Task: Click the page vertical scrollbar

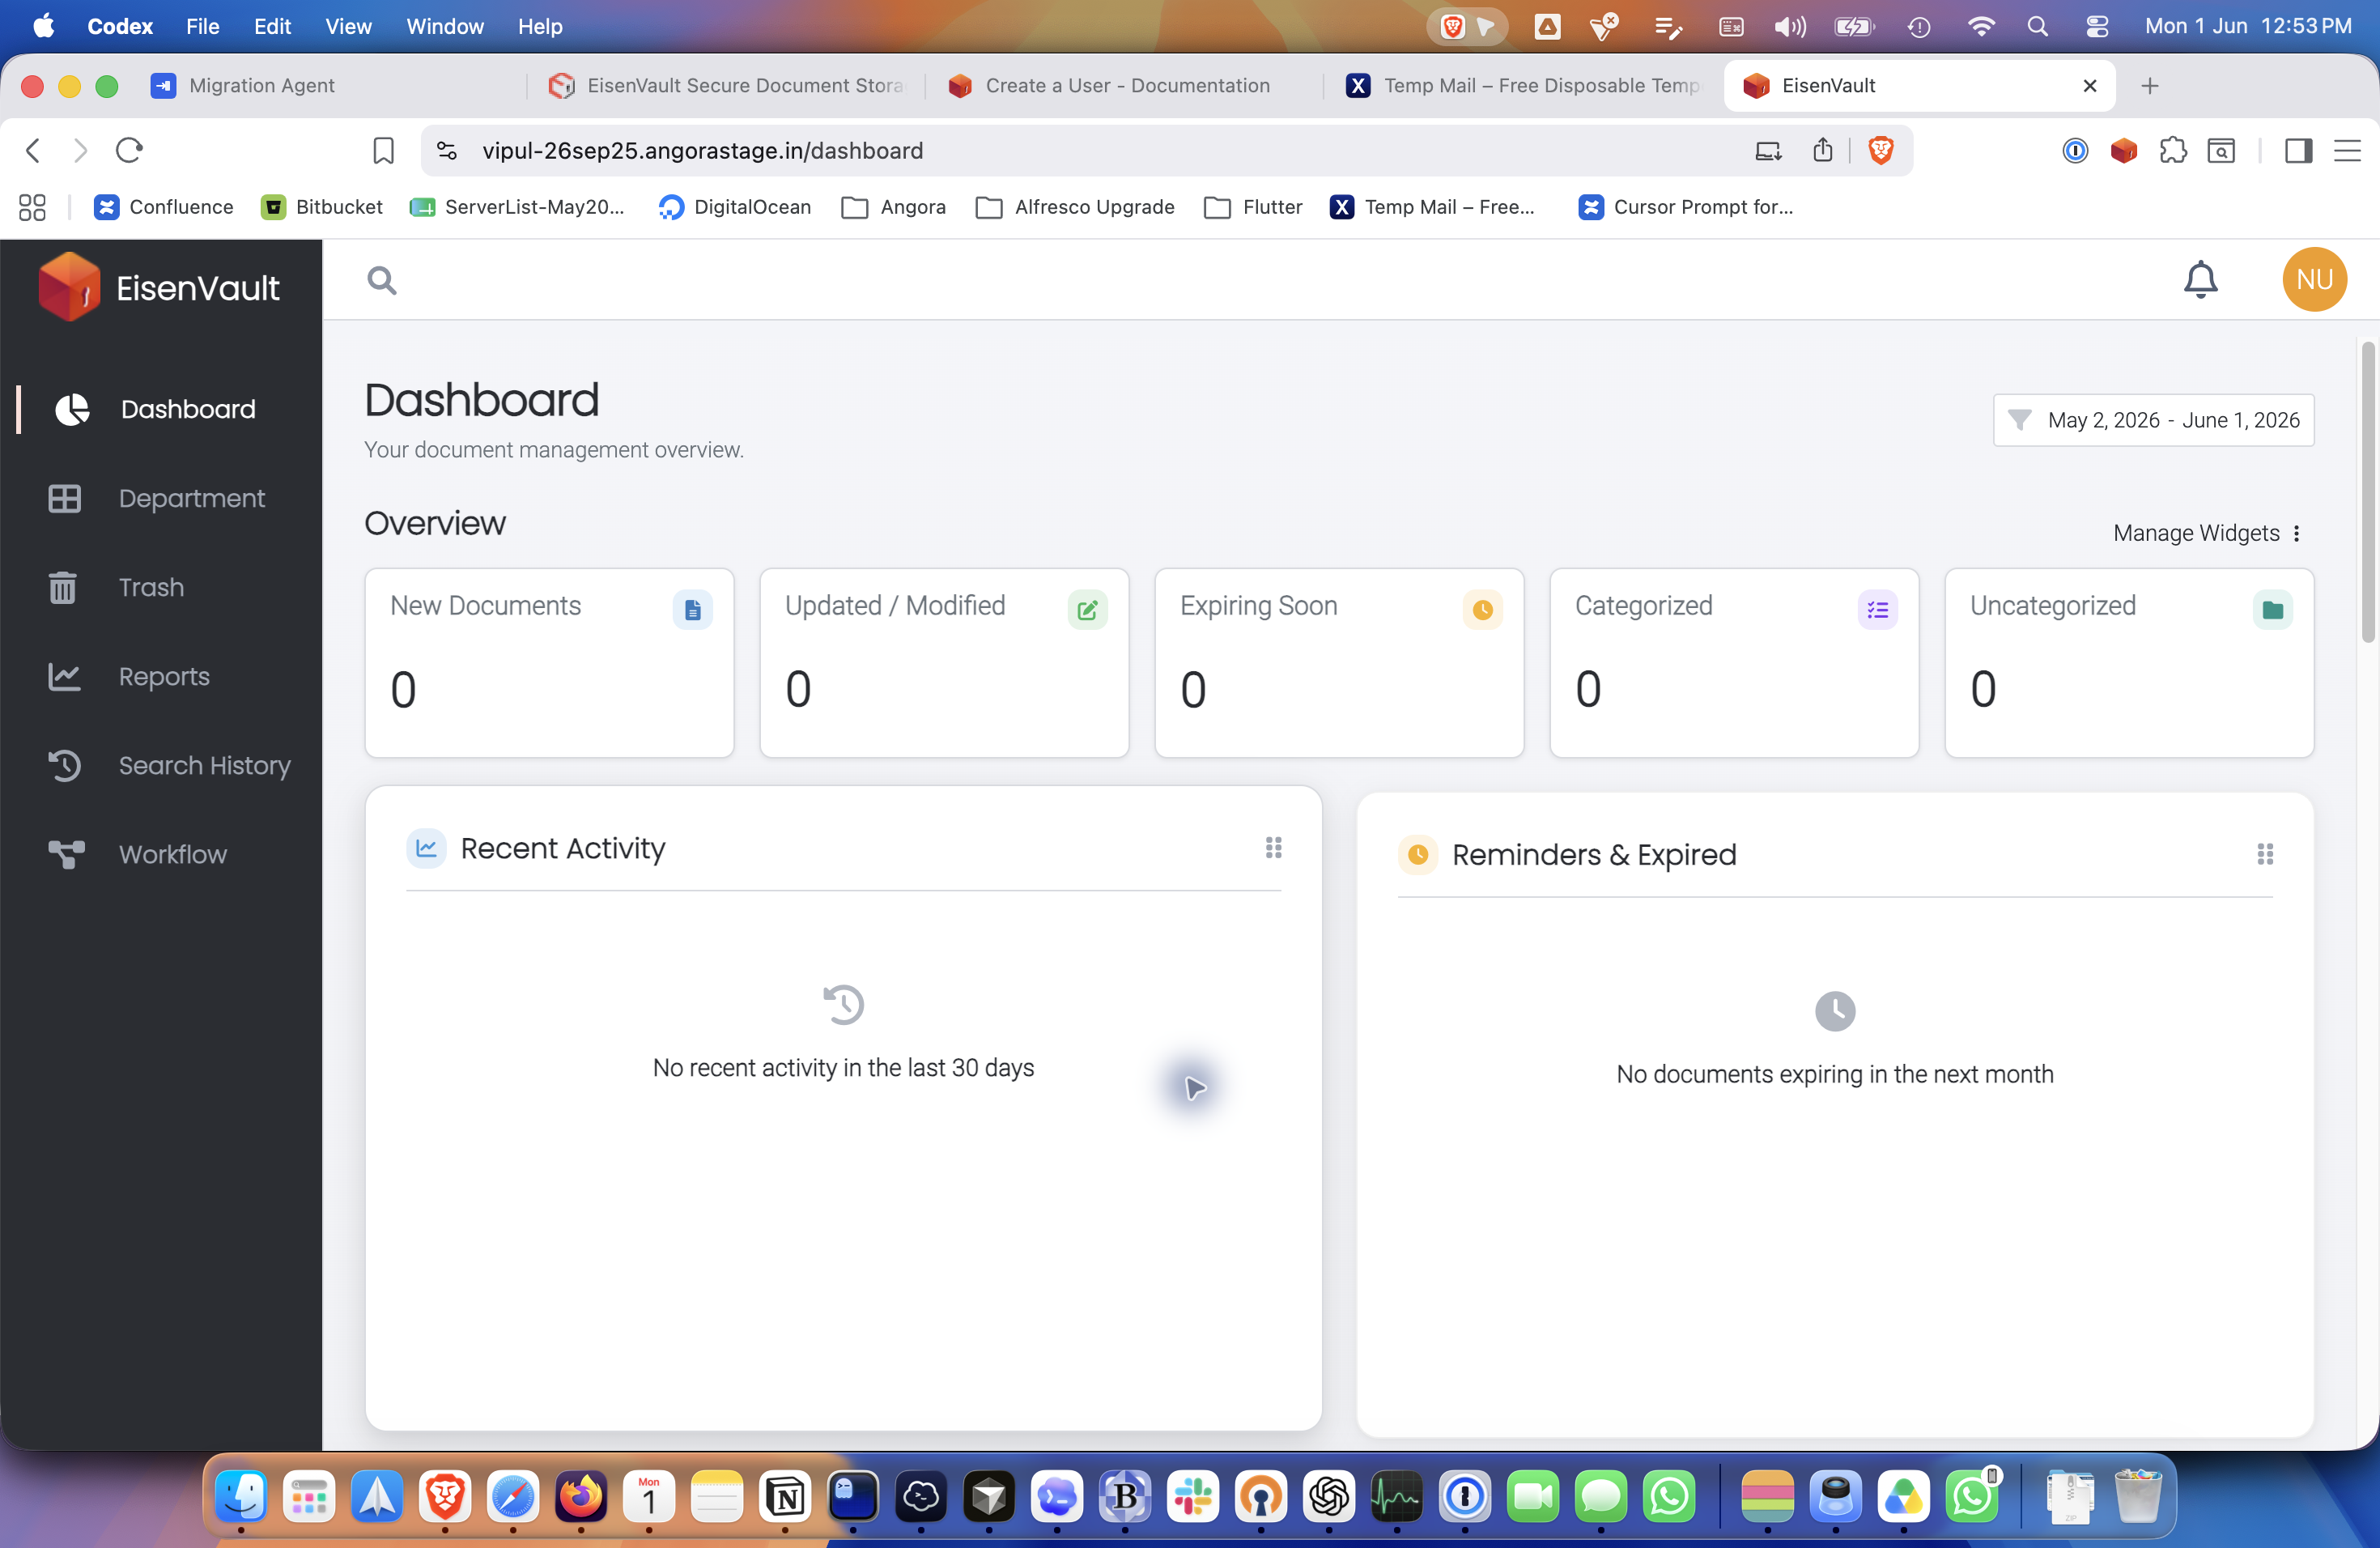Action: 2367,492
